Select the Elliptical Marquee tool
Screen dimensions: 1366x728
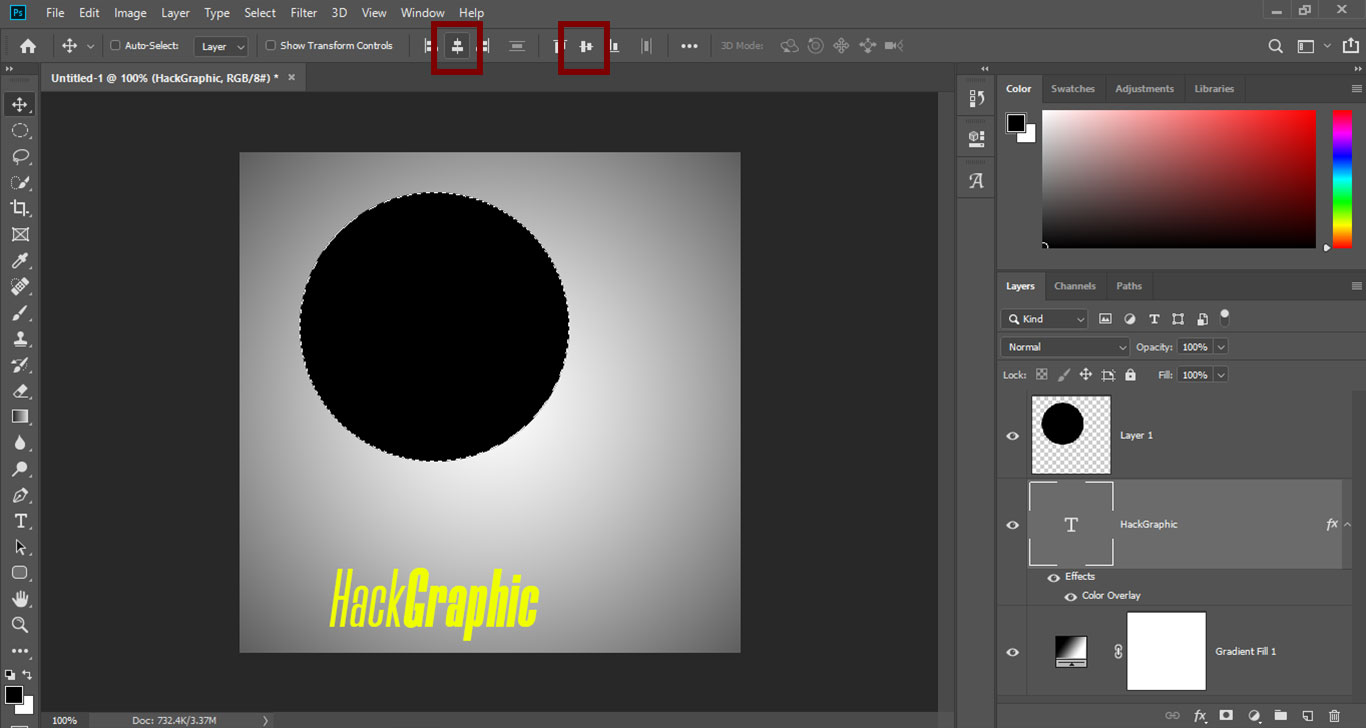pyautogui.click(x=20, y=131)
